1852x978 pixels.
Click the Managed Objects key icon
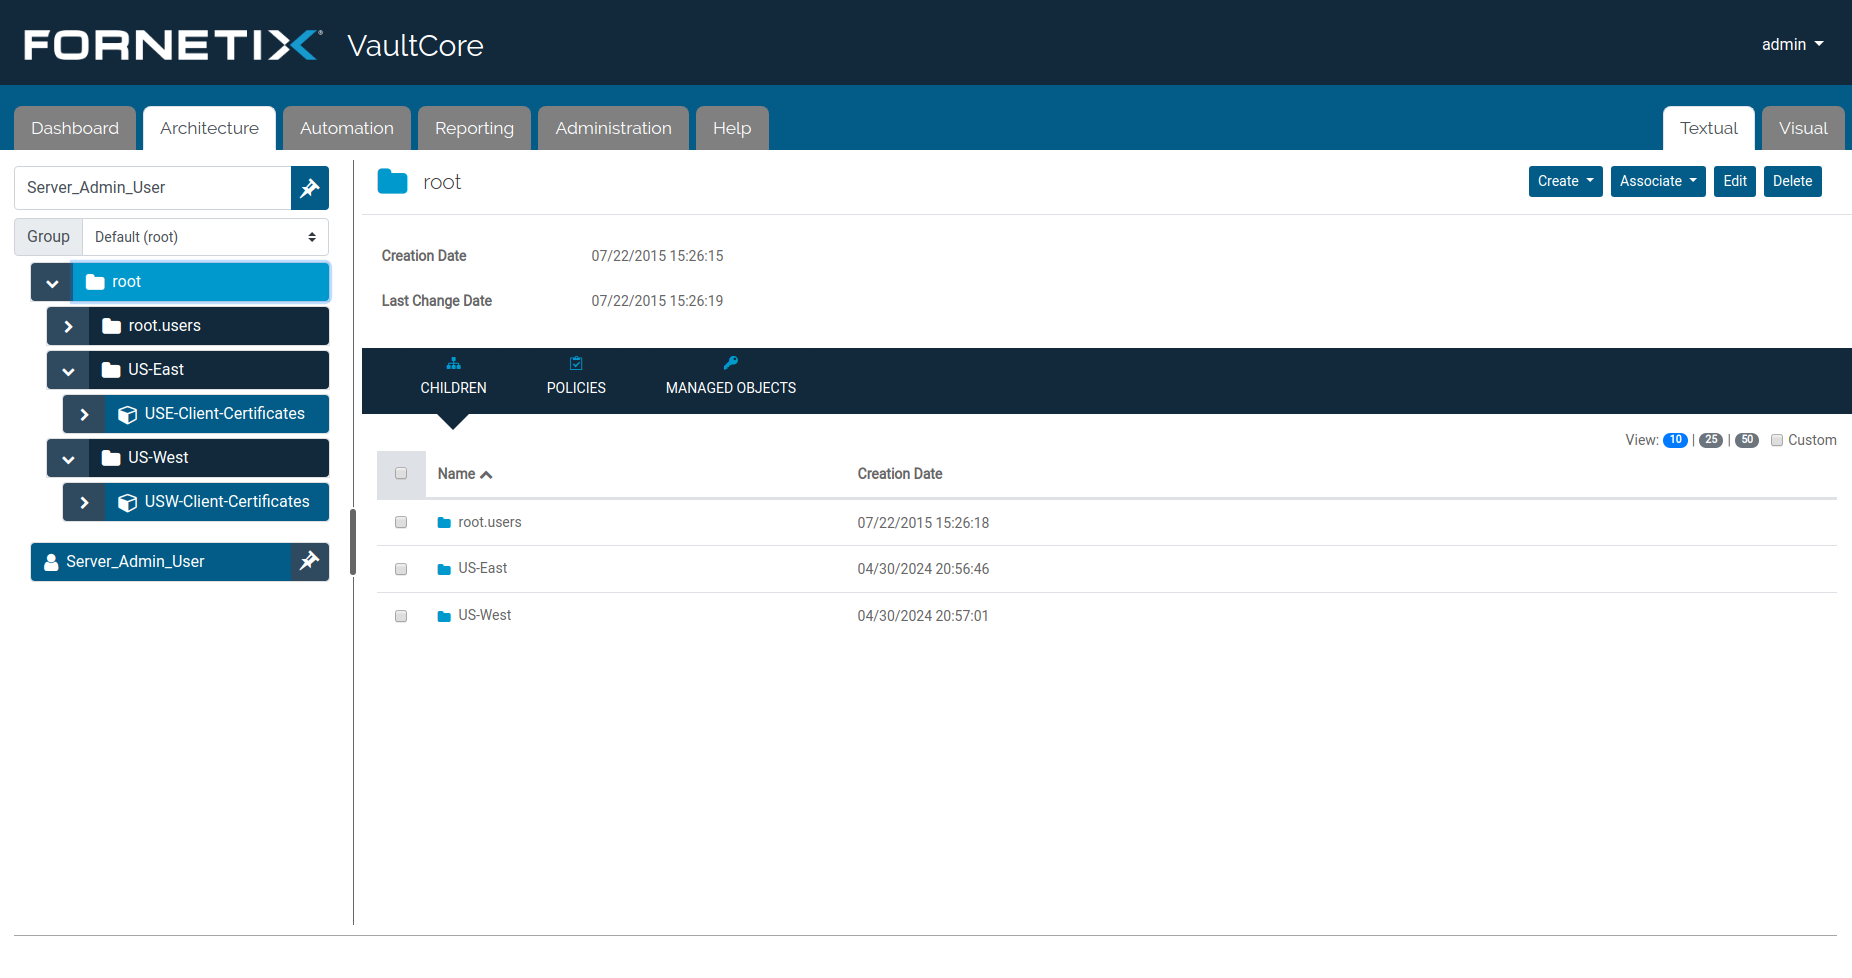pos(730,363)
